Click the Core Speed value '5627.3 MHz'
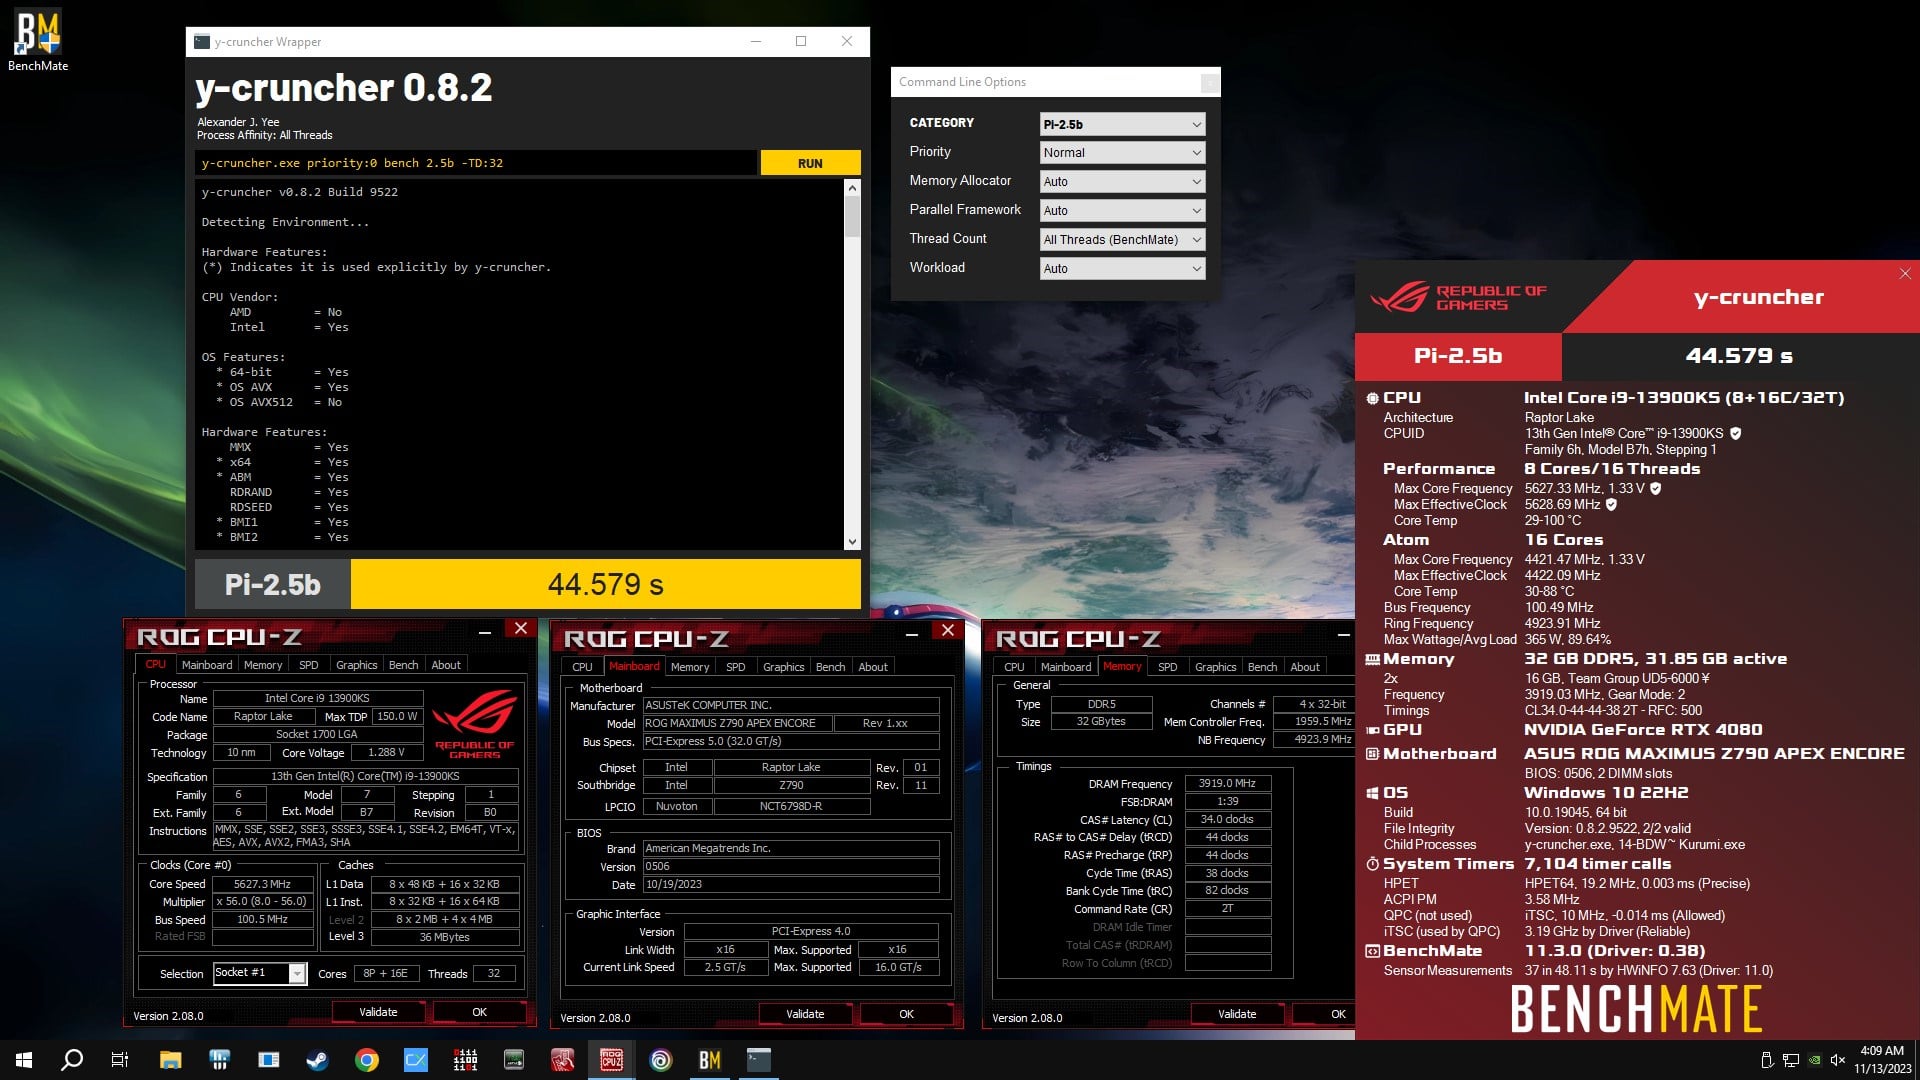Image resolution: width=1920 pixels, height=1080 pixels. pos(262,884)
